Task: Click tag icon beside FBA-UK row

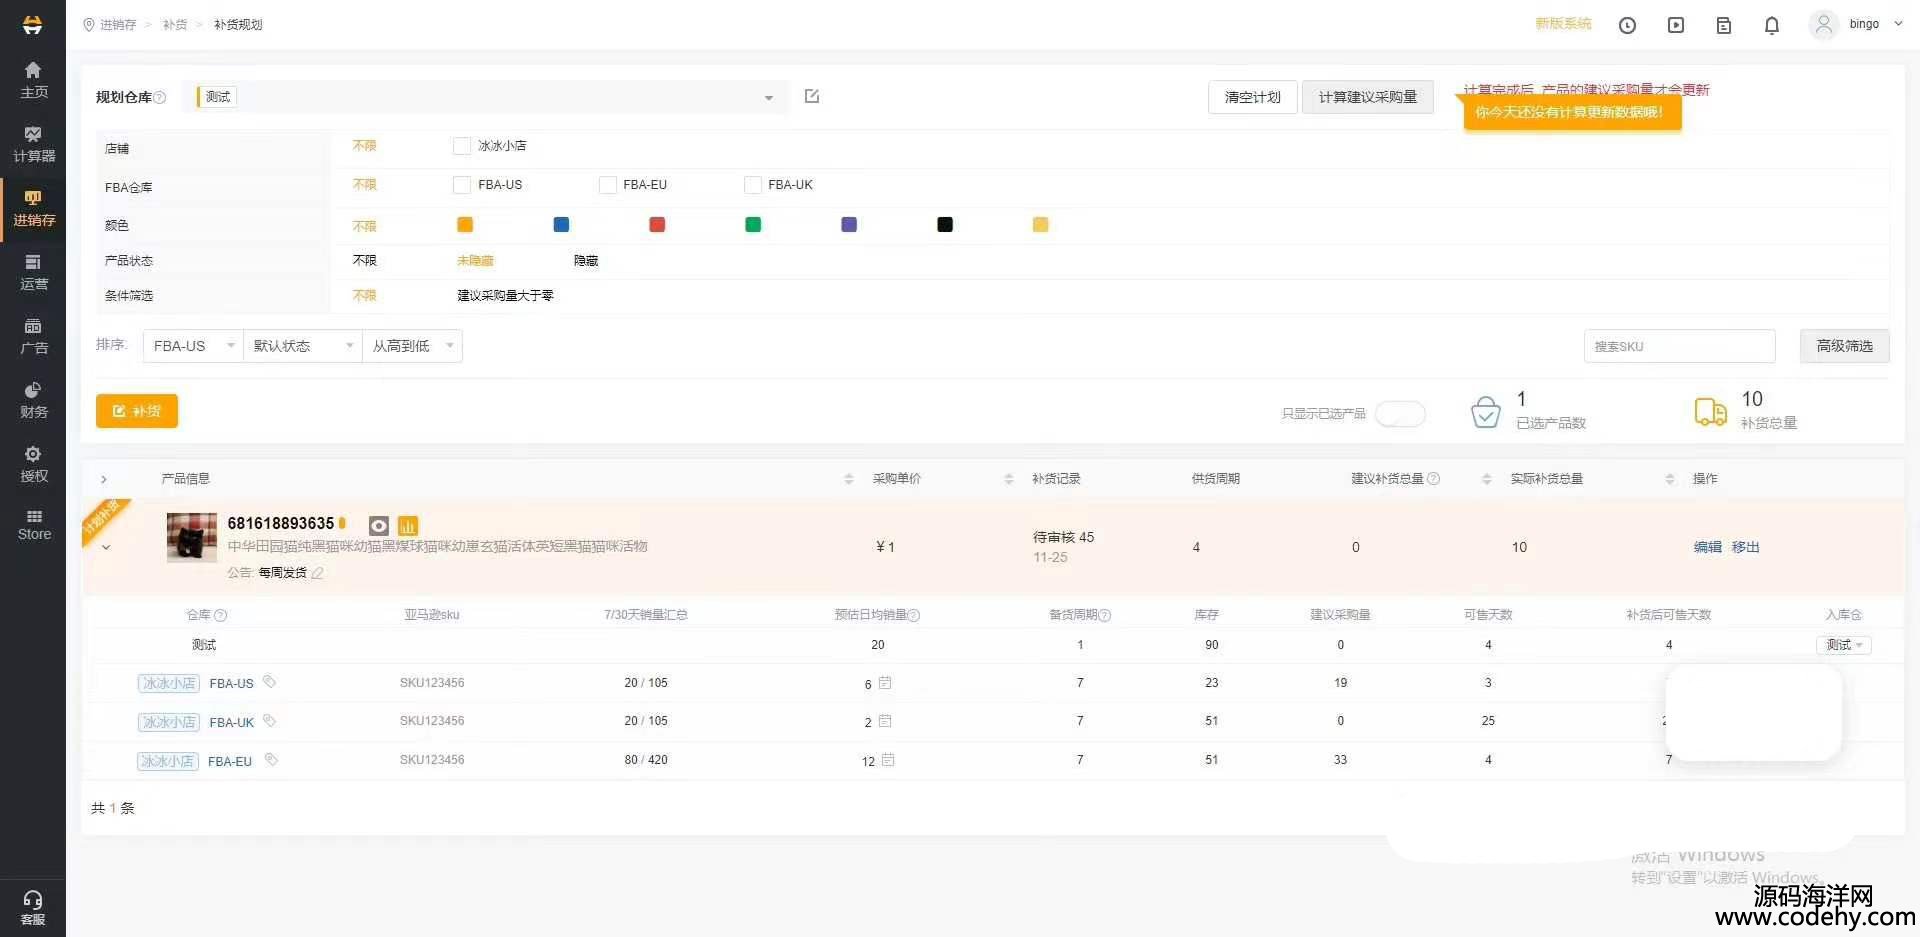Action: click(x=269, y=721)
